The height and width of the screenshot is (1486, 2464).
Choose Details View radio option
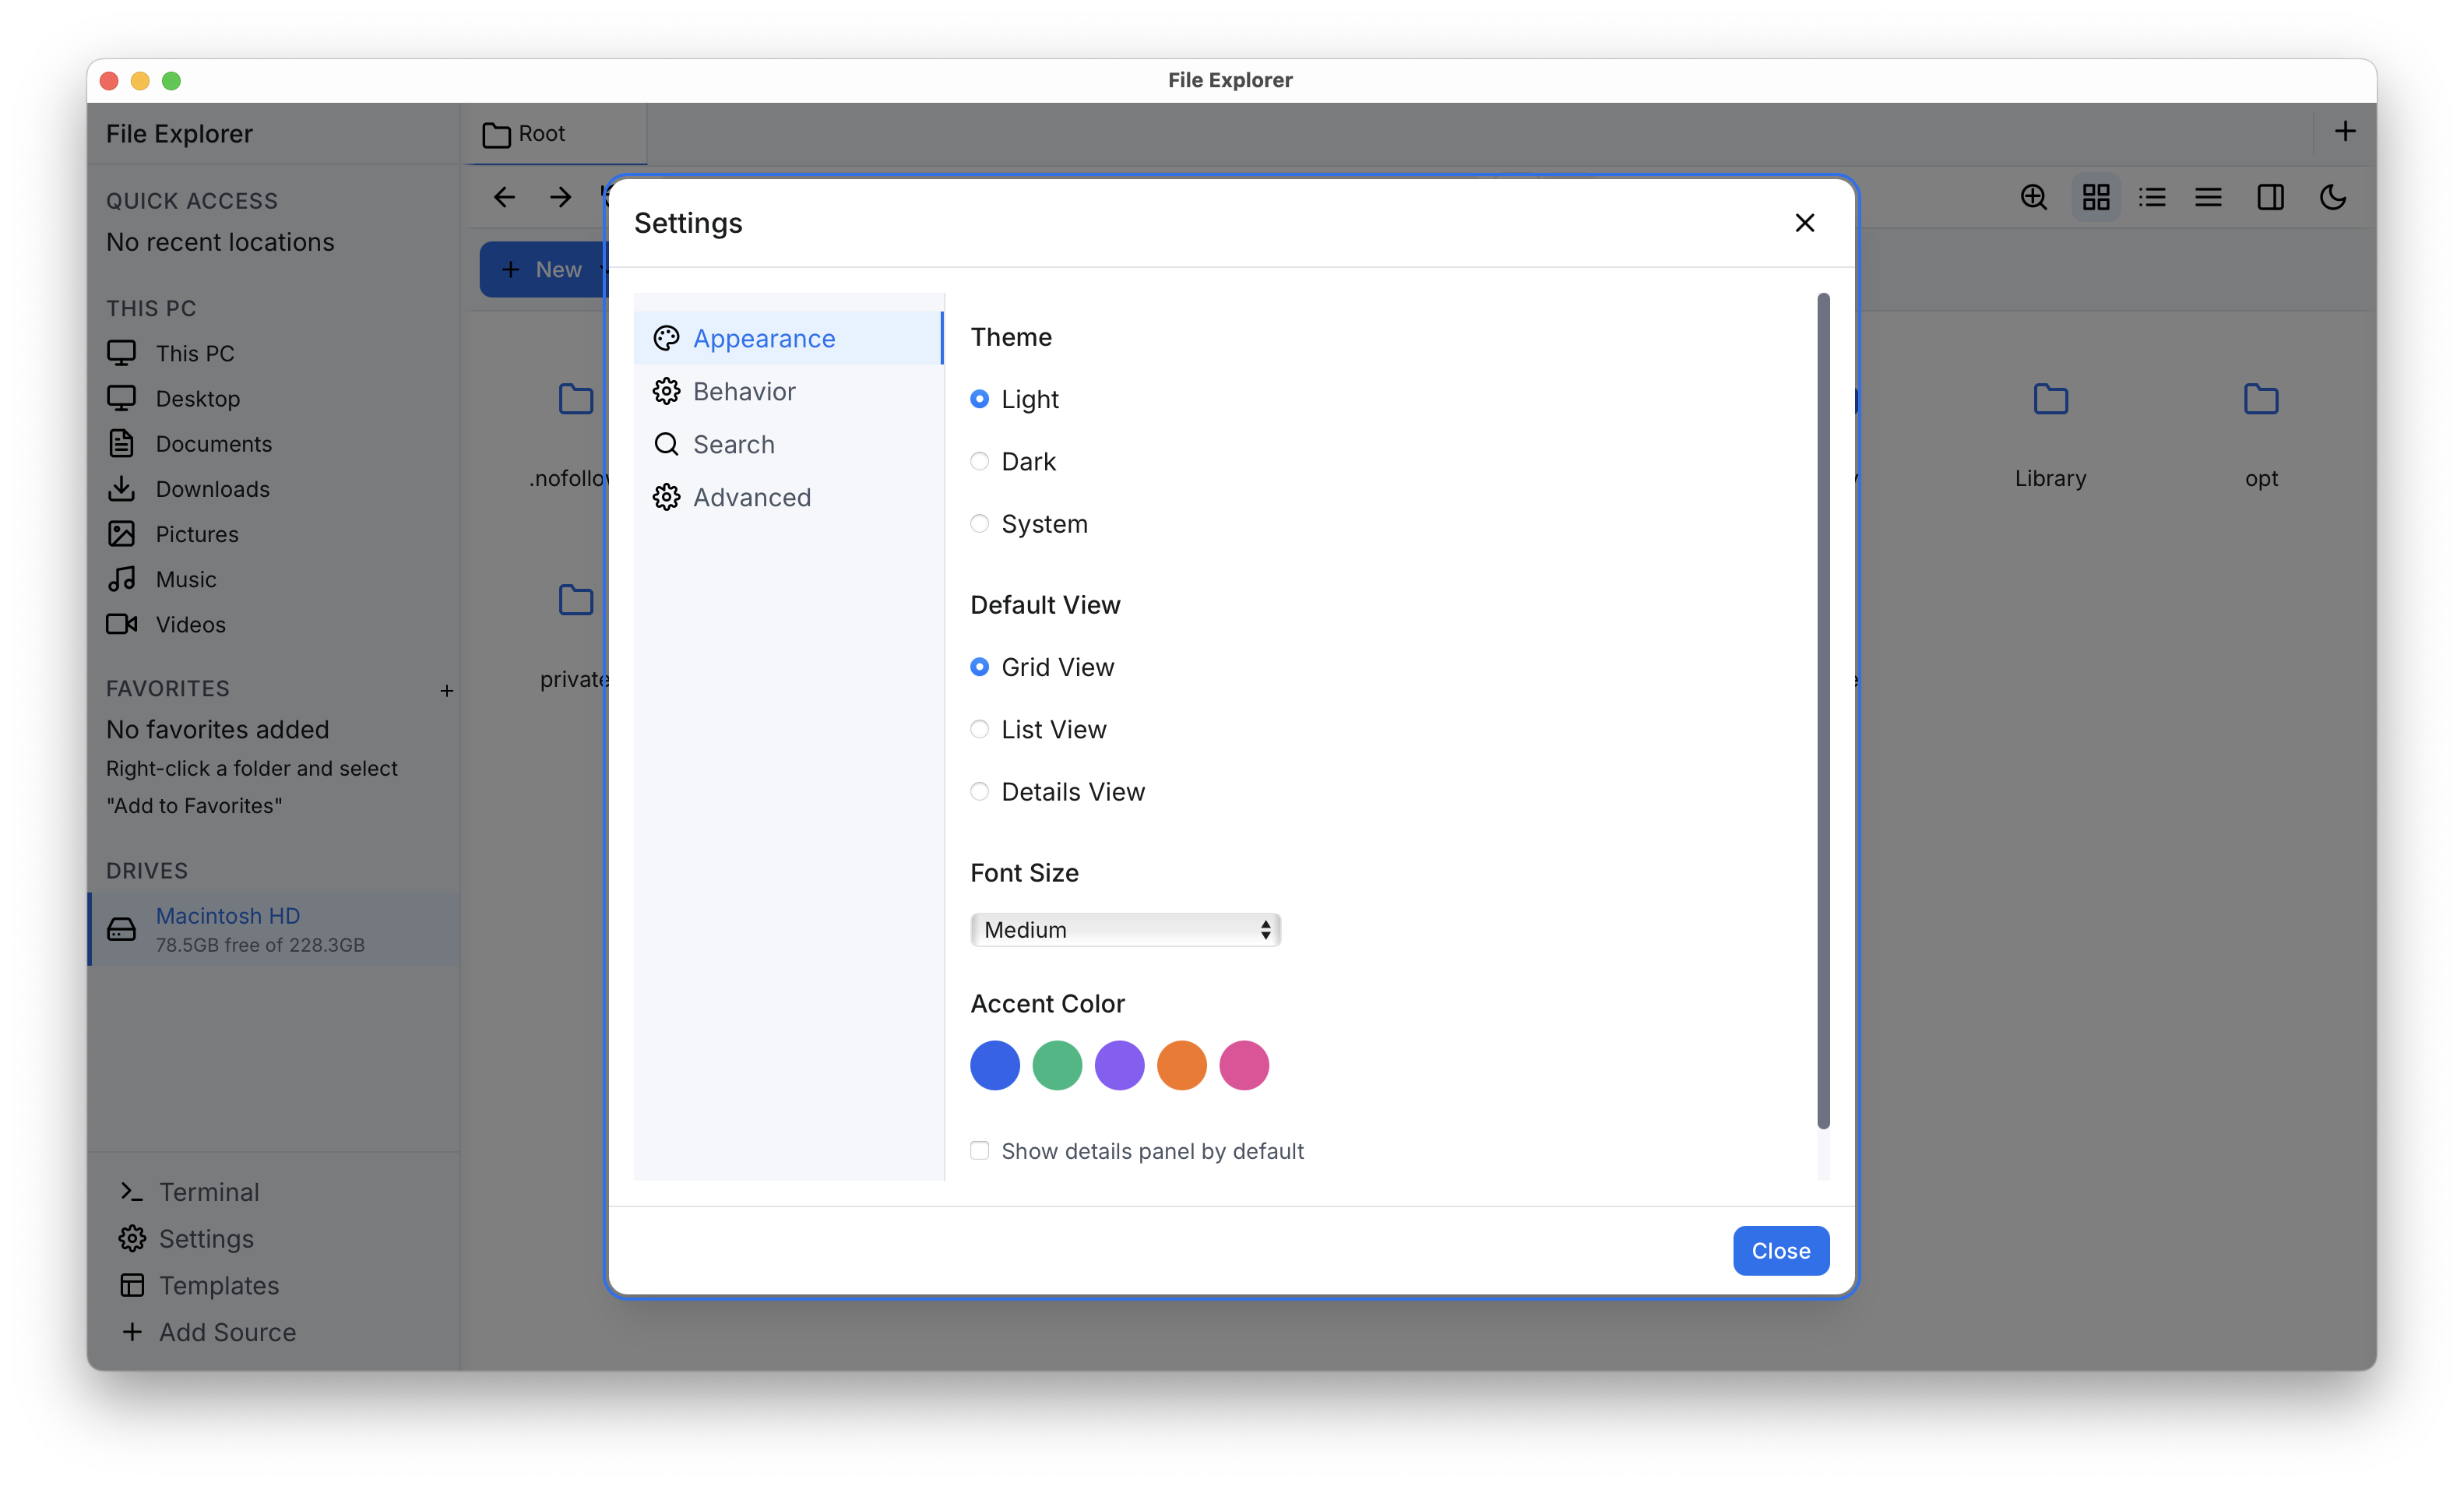pos(979,792)
